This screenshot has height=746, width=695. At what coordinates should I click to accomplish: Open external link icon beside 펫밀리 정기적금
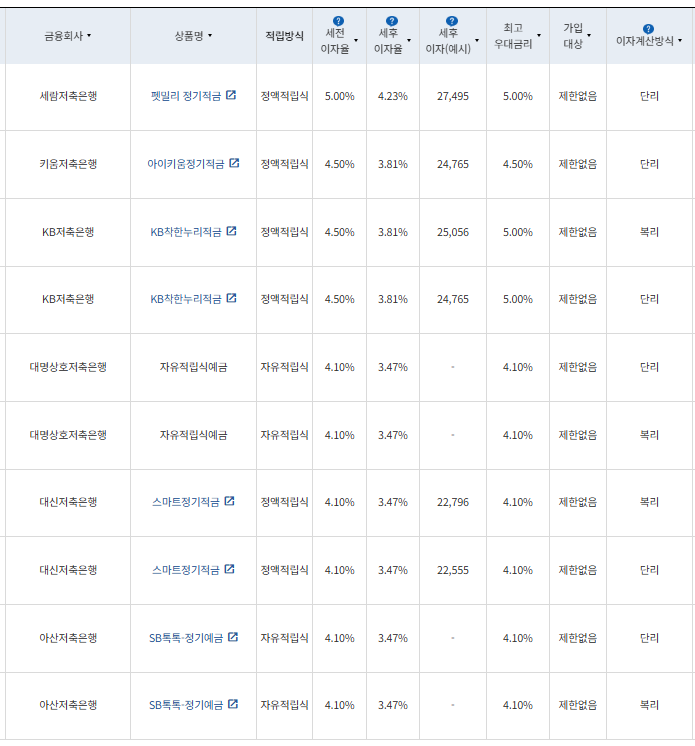point(231,95)
